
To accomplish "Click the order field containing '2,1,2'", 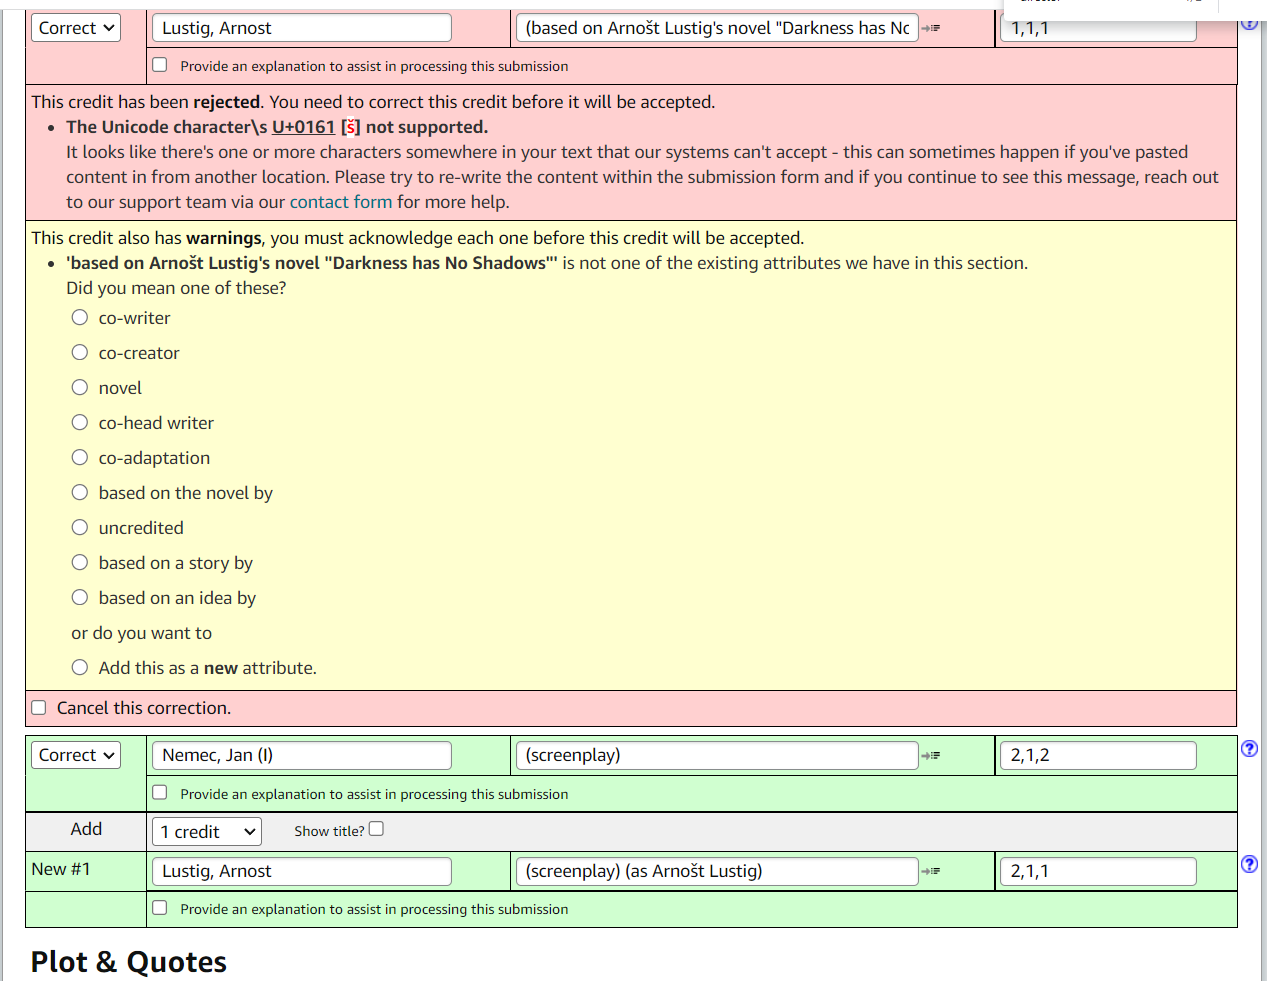I will (1098, 755).
